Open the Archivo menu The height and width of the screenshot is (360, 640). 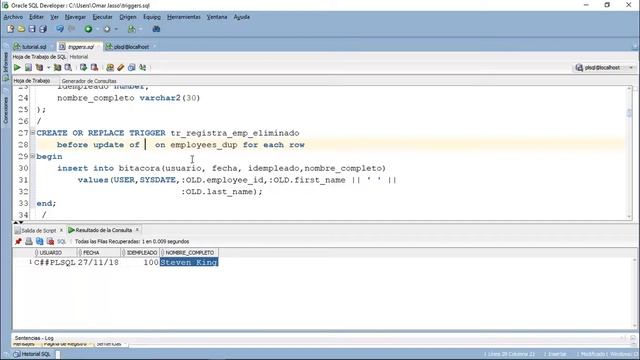[13, 17]
